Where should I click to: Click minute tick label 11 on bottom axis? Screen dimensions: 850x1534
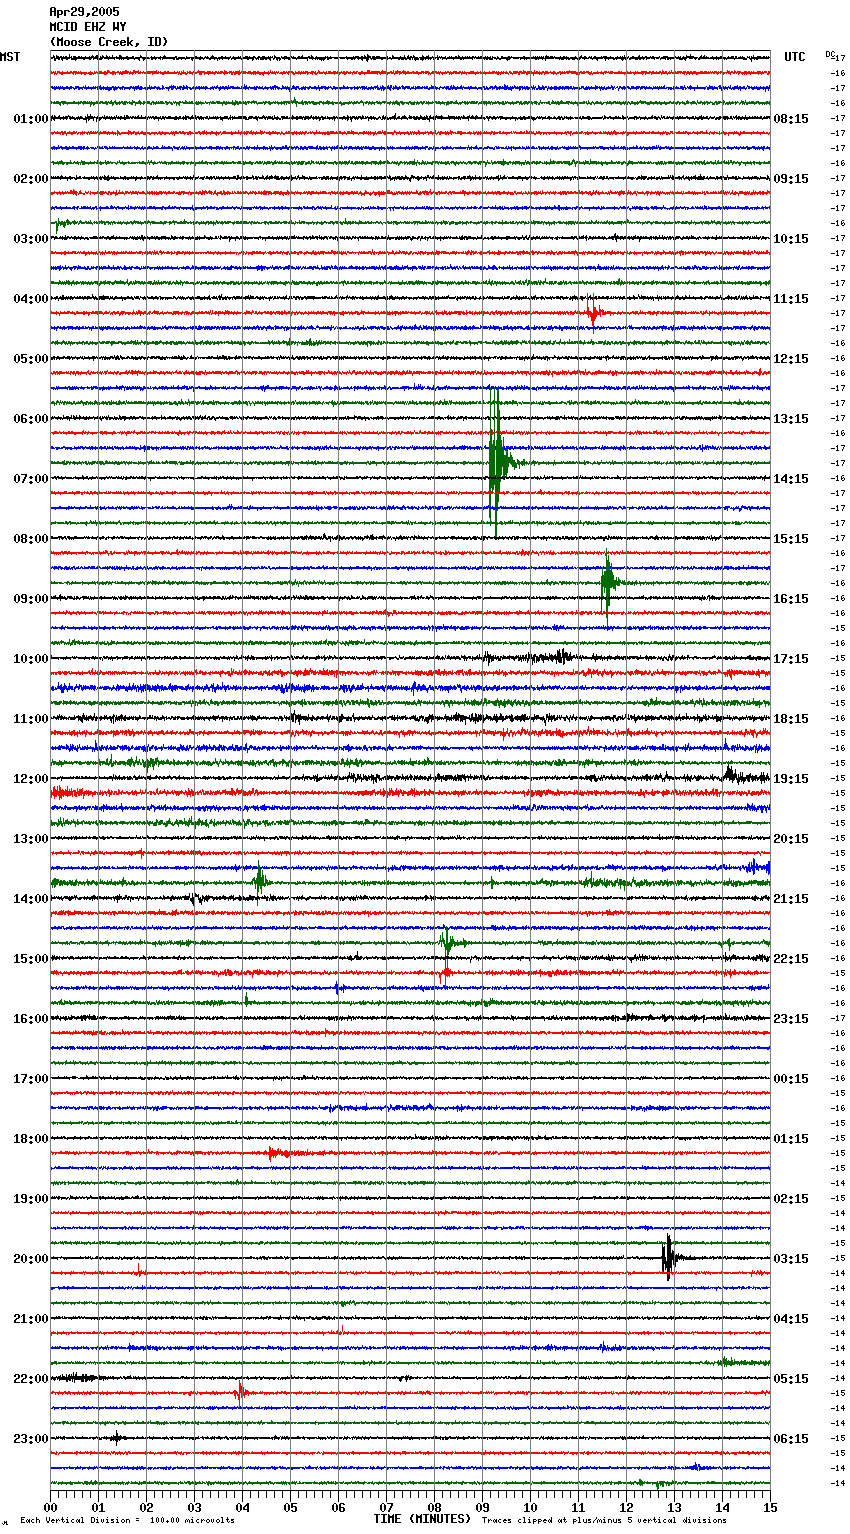578,1507
